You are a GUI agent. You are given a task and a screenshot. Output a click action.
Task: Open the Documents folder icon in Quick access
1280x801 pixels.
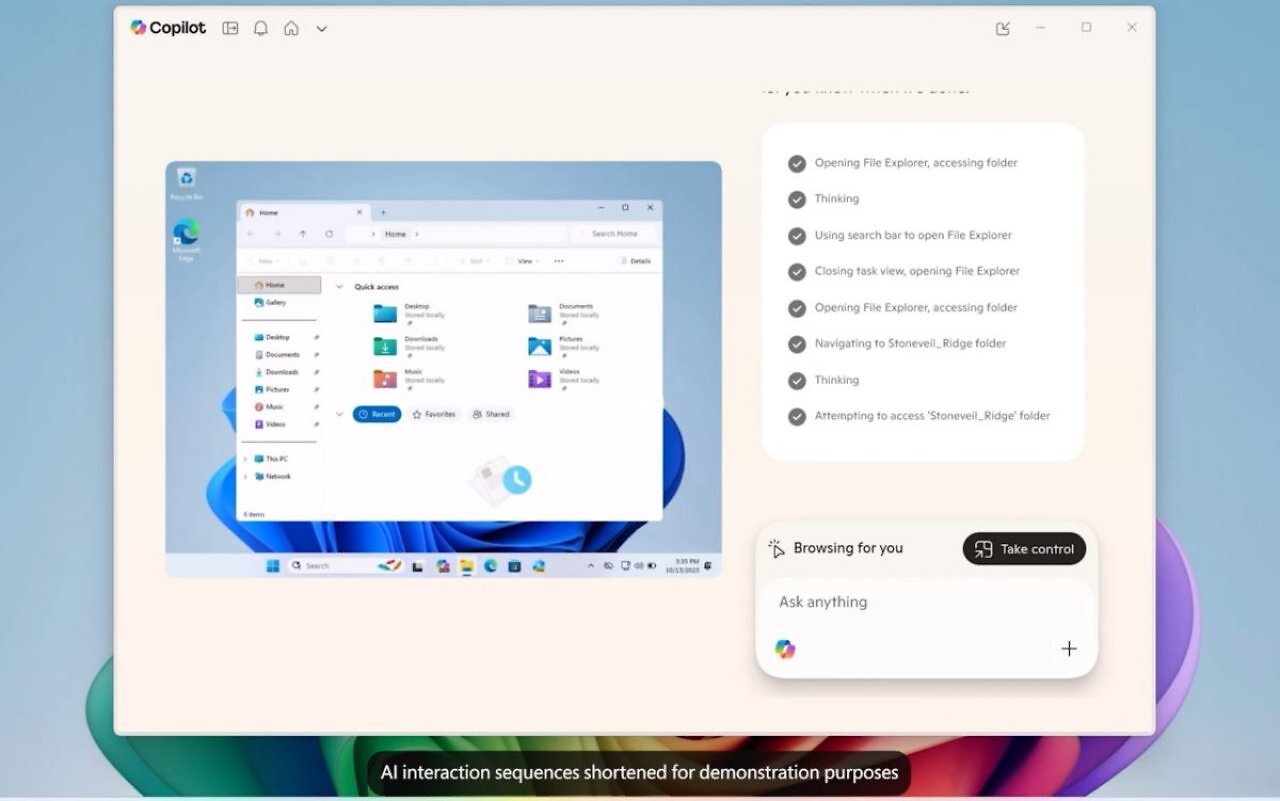[x=540, y=314]
